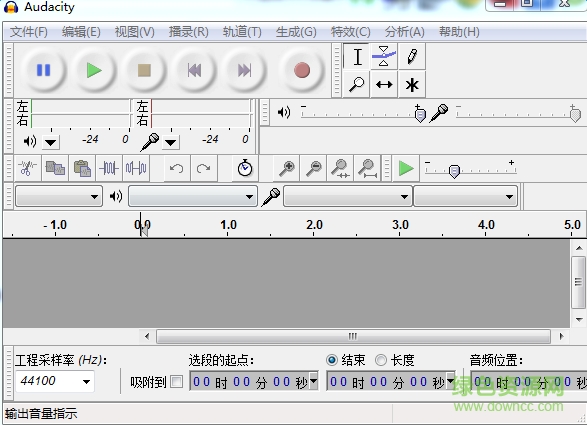
Task: Open the 播录(R) menu
Action: [188, 32]
